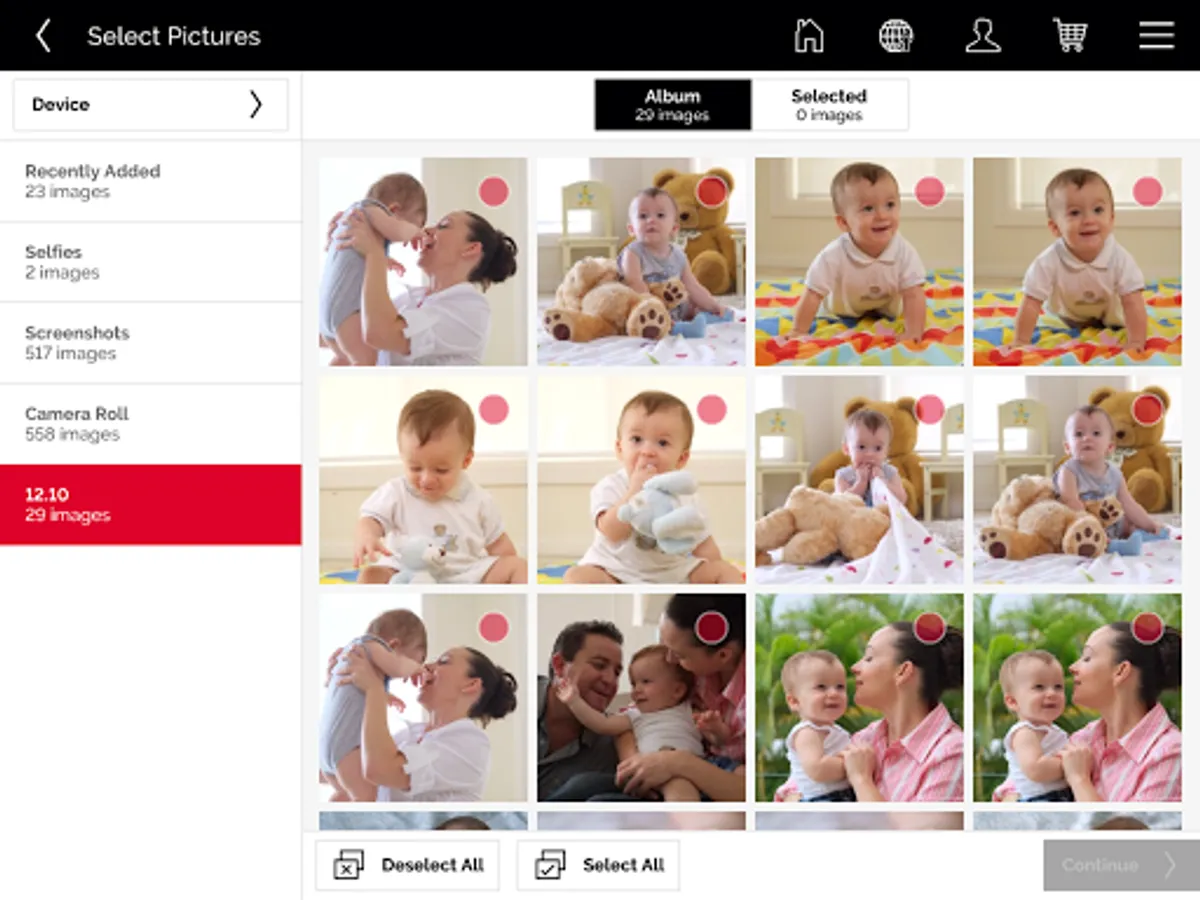This screenshot has width=1200, height=900.
Task: Open Selfies album
Action: coord(150,262)
